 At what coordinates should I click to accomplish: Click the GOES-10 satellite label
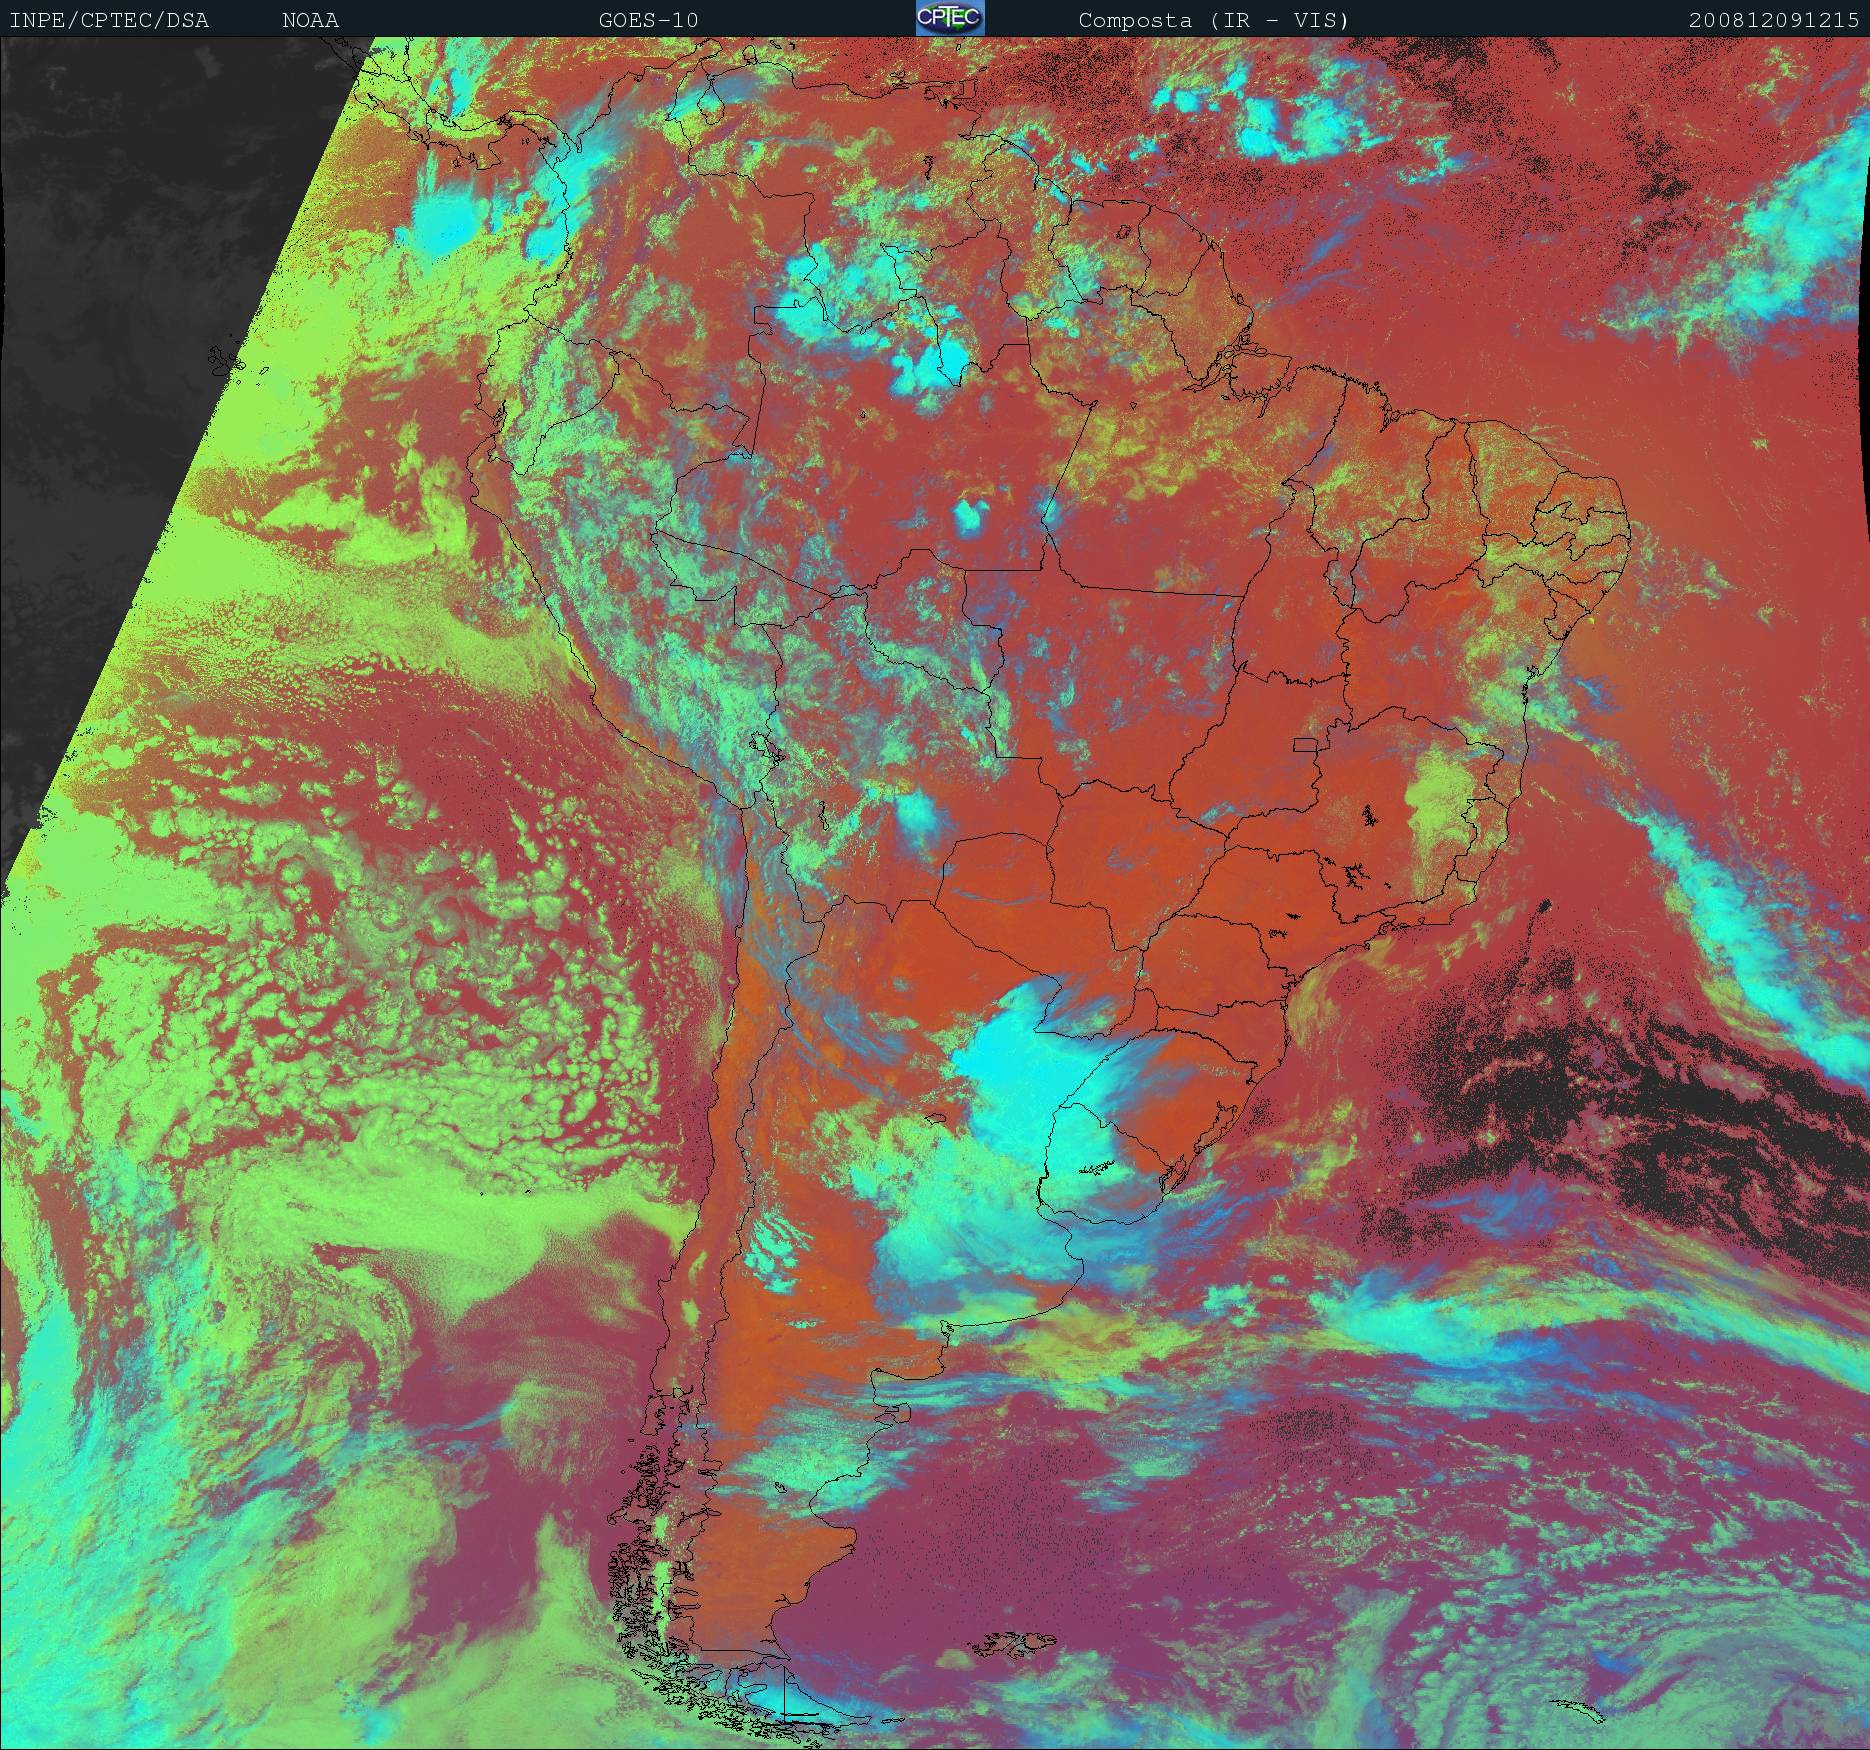(649, 20)
